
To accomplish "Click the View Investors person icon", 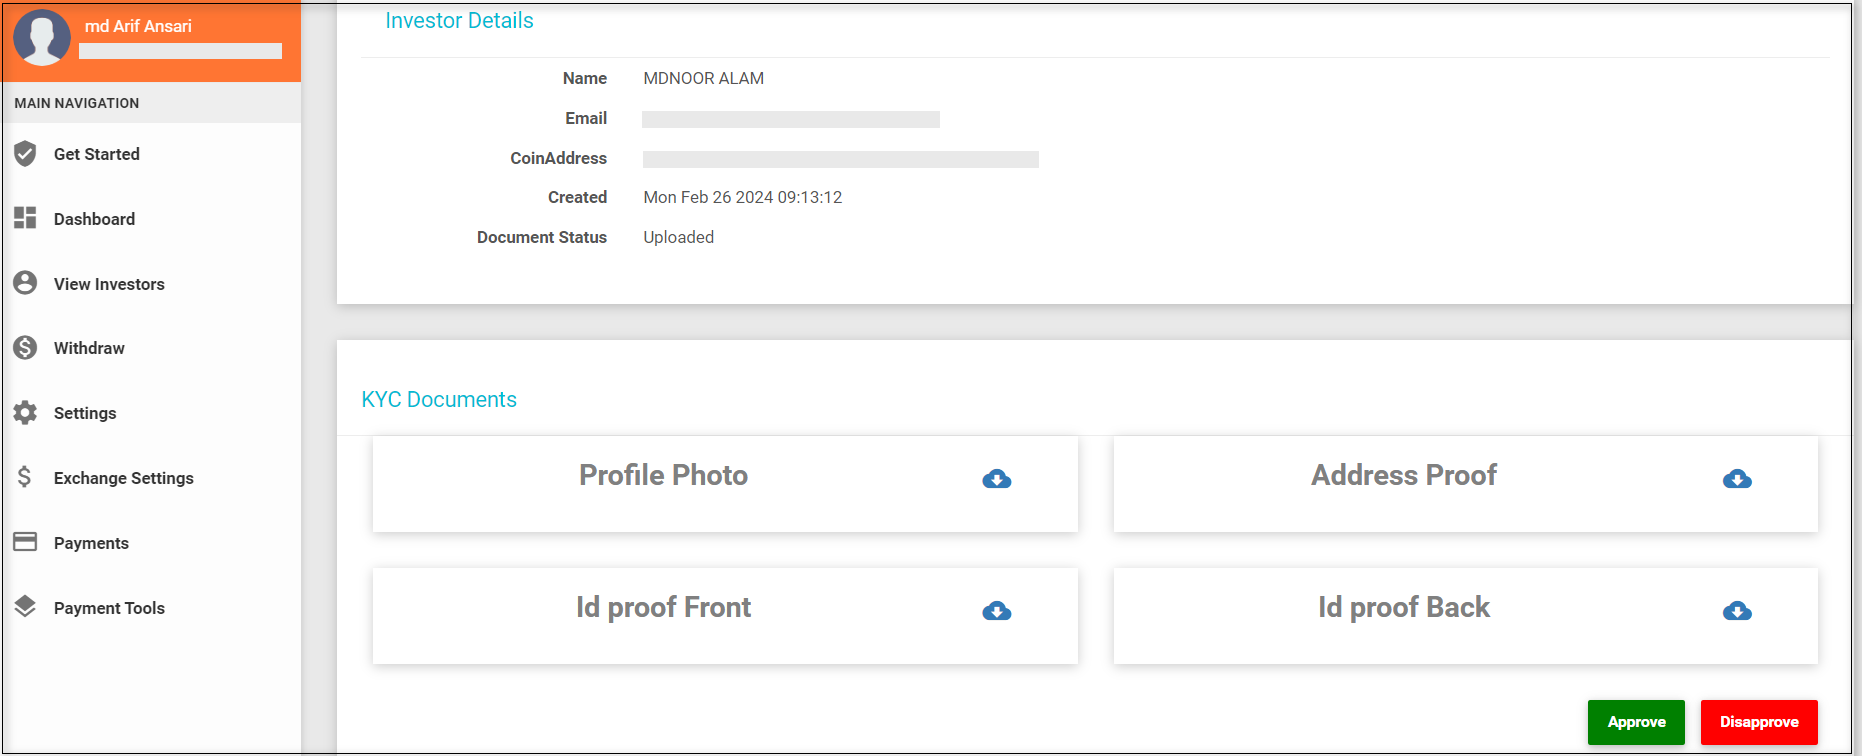I will (x=25, y=283).
